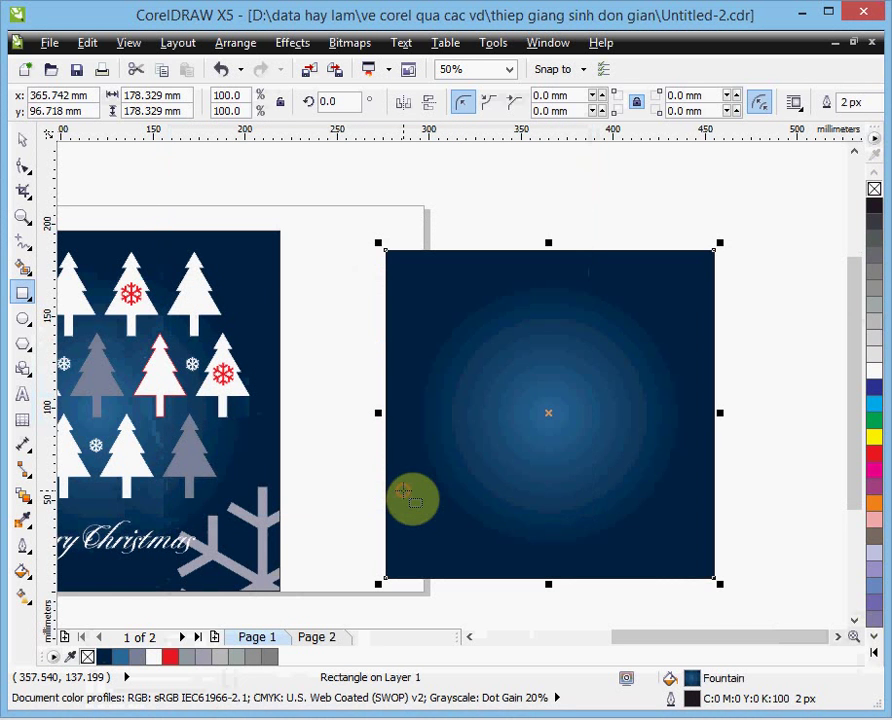
Task: Open the Bitmaps menu
Action: (x=350, y=43)
